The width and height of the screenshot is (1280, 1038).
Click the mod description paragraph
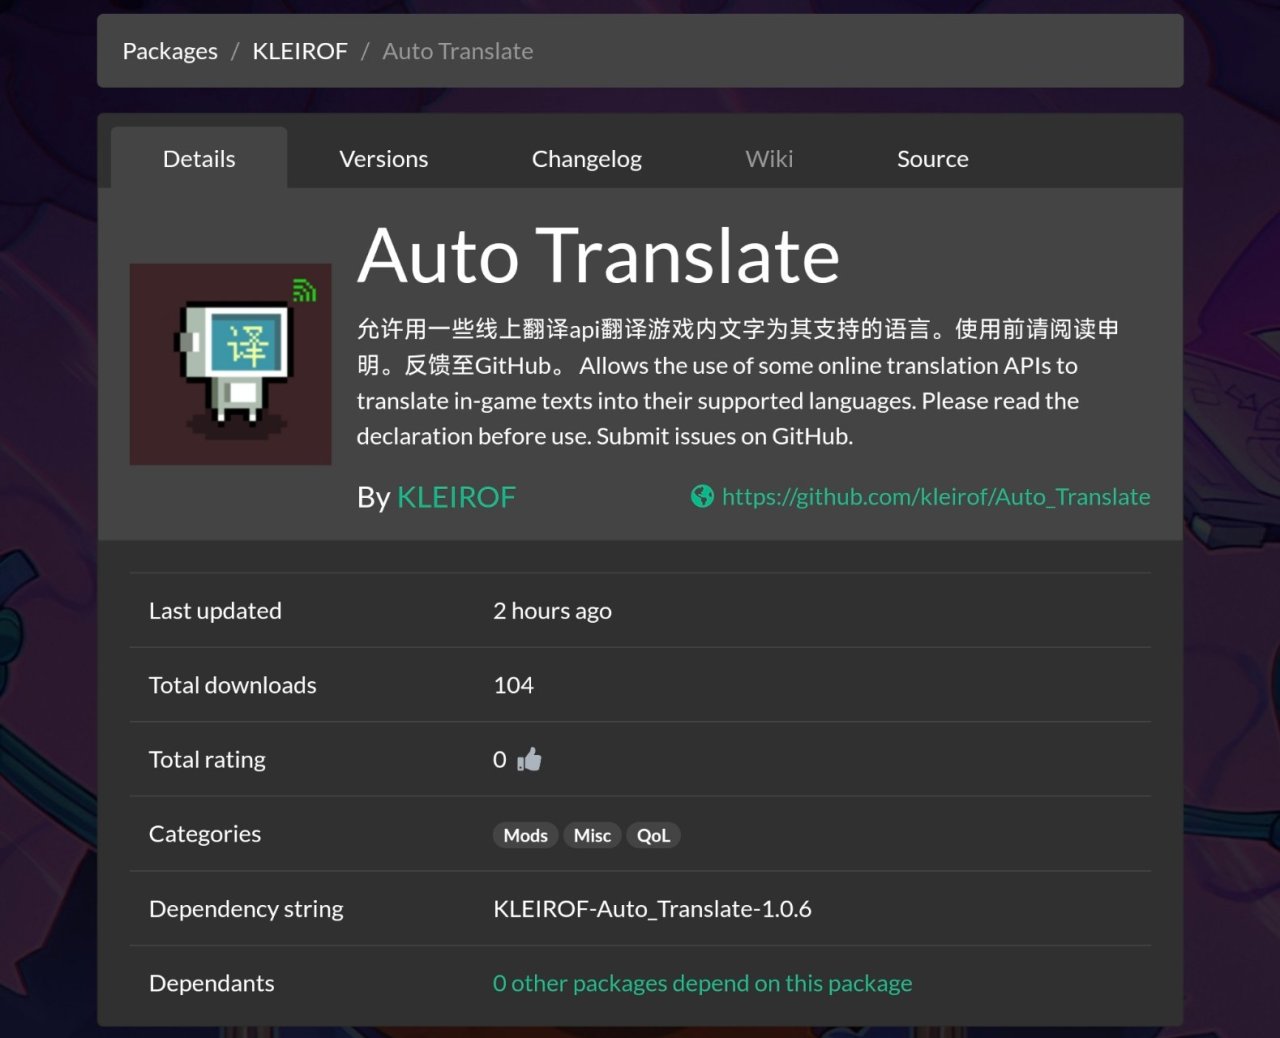(738, 382)
